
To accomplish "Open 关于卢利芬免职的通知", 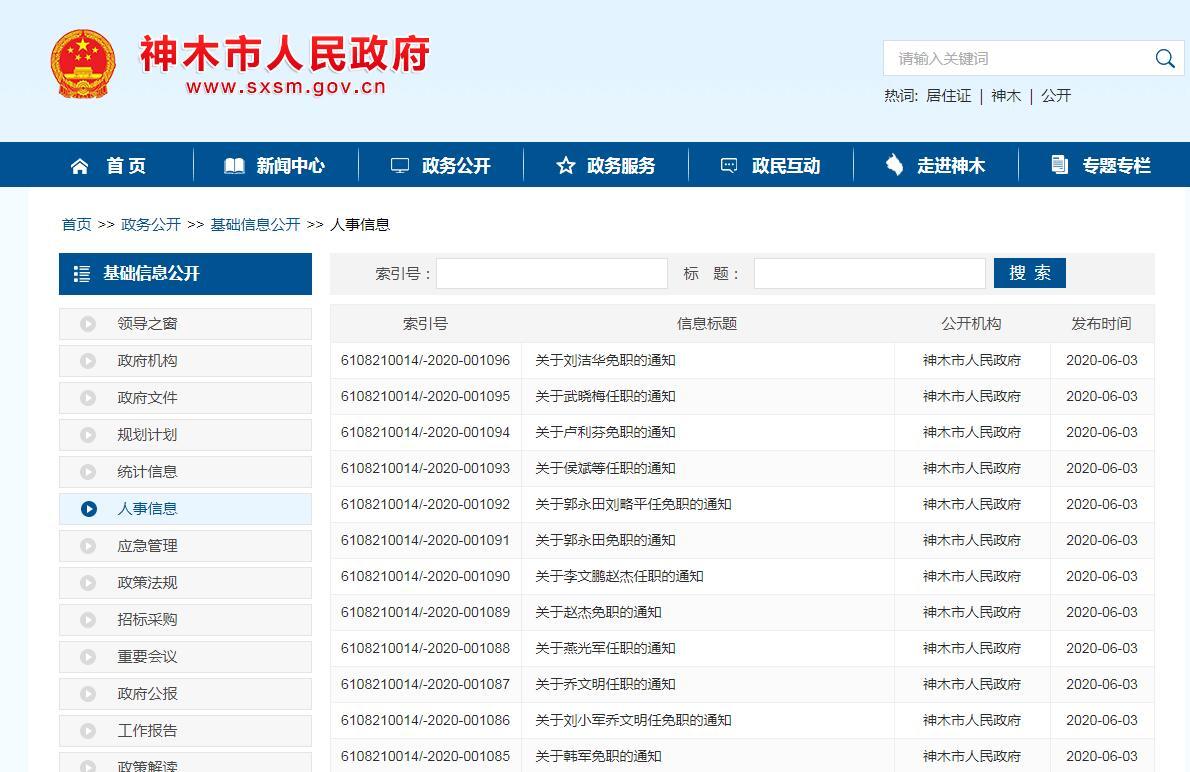I will coord(606,433).
